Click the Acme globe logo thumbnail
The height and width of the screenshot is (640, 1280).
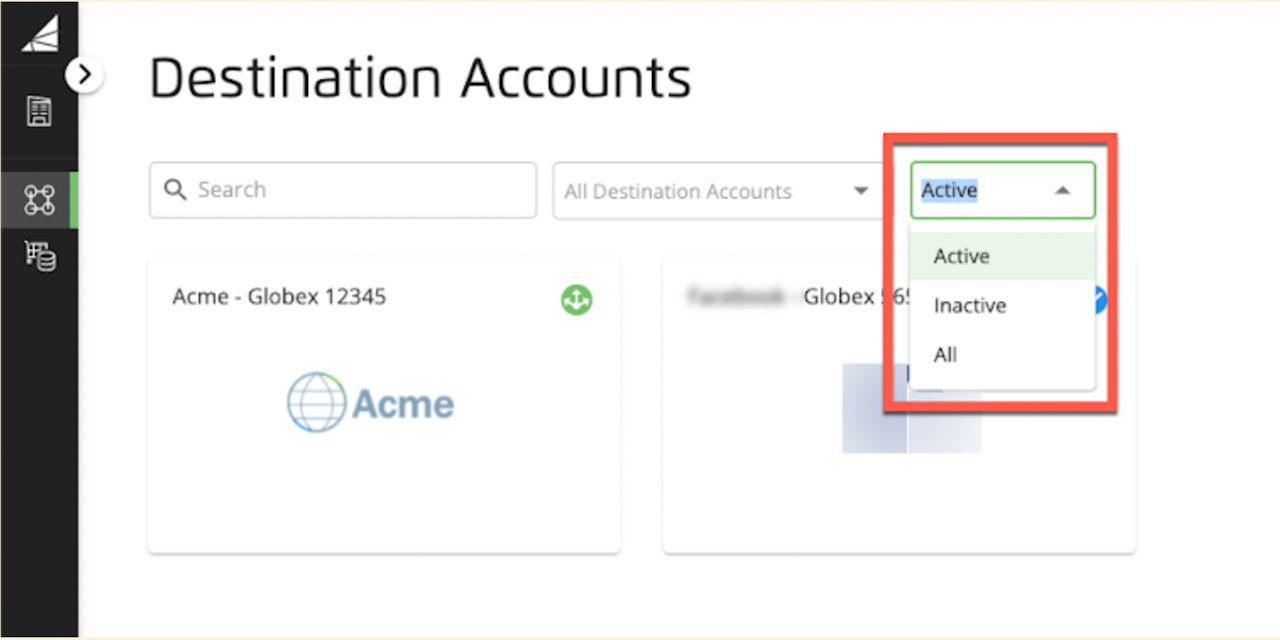[370, 403]
